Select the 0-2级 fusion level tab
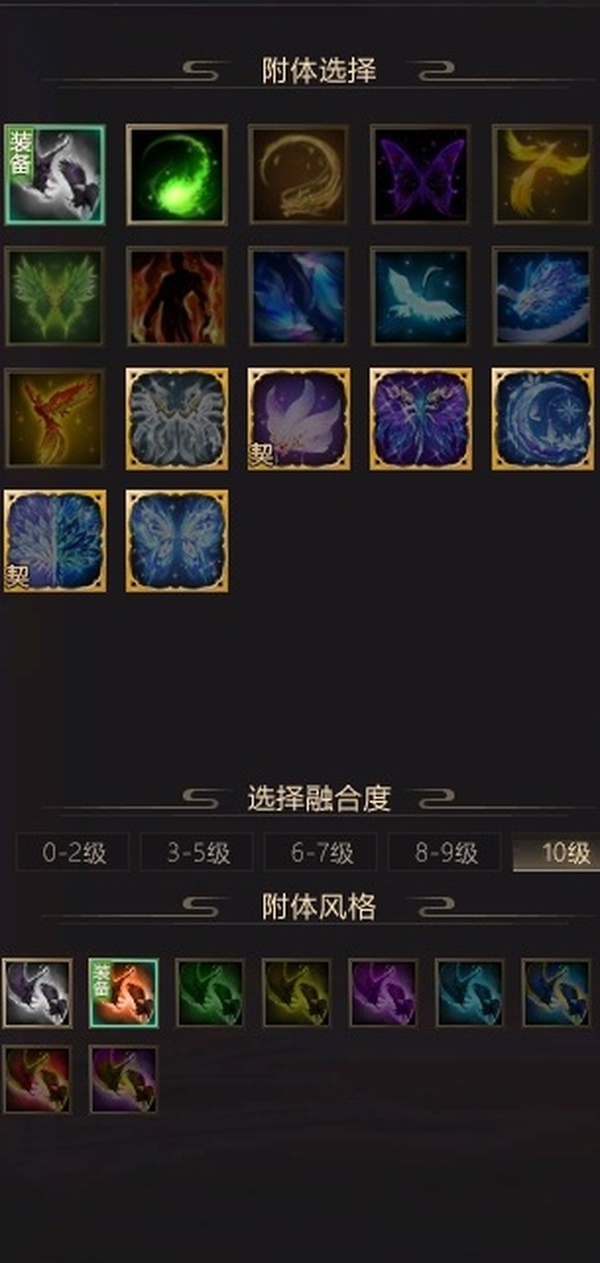The height and width of the screenshot is (1263, 600). [x=73, y=853]
